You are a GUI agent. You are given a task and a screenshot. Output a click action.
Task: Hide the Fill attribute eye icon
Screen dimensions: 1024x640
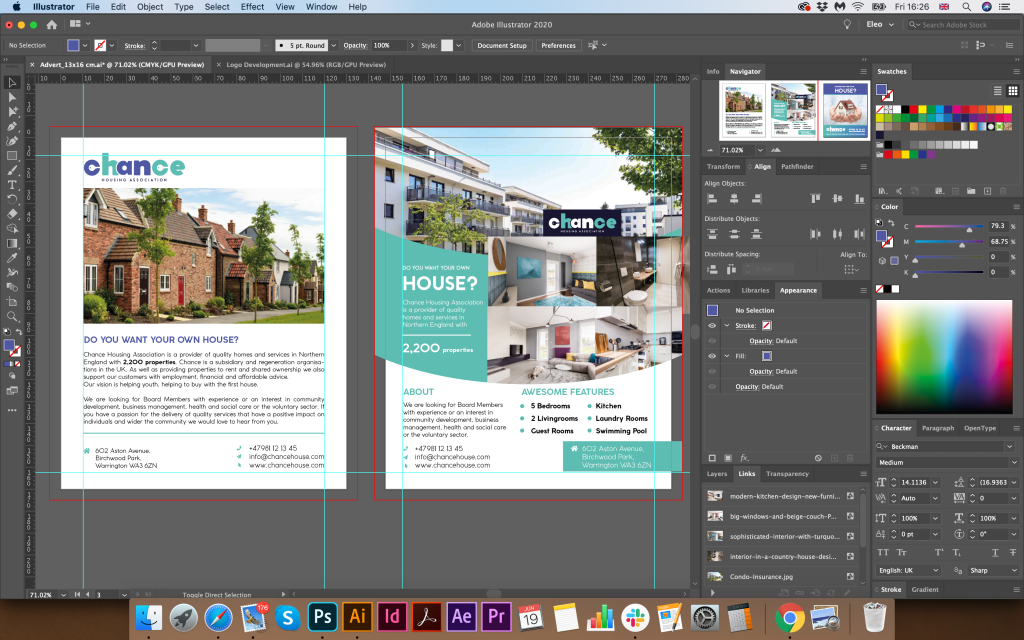click(712, 356)
